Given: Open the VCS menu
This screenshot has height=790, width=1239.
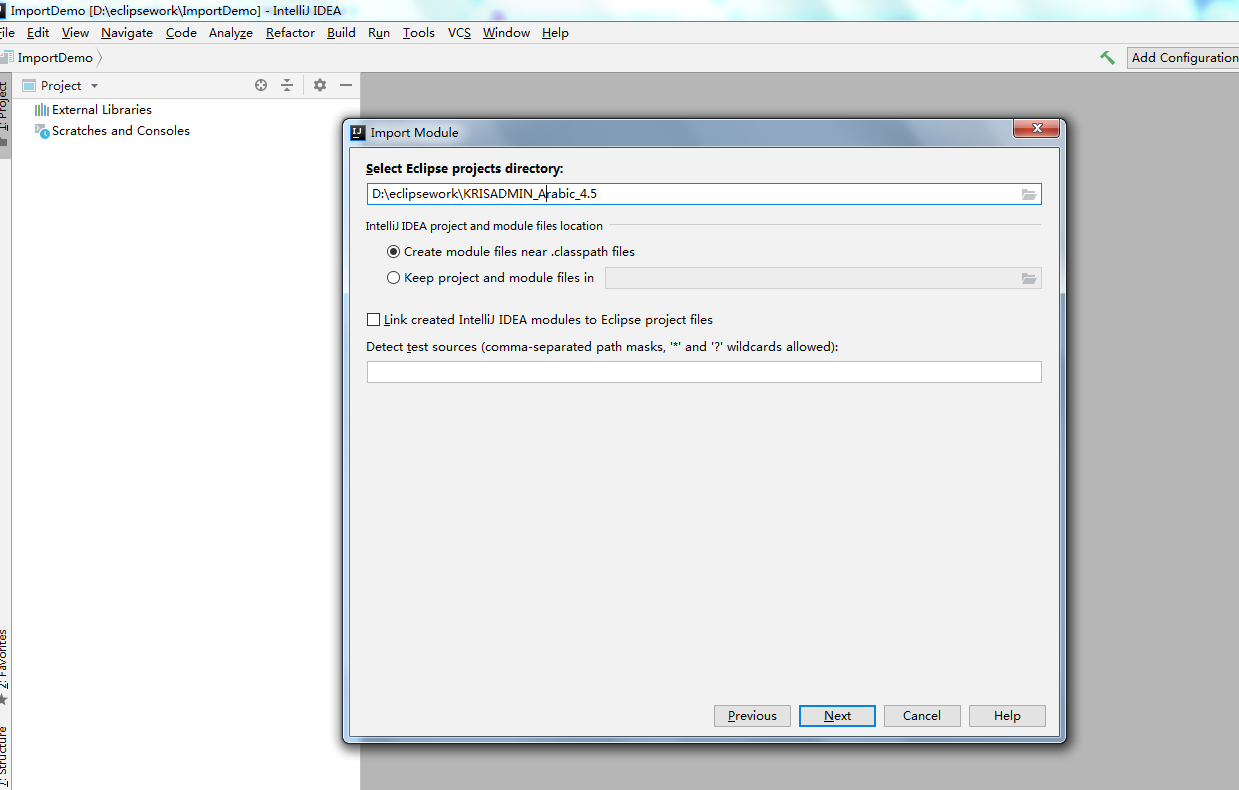Looking at the screenshot, I should coord(459,33).
